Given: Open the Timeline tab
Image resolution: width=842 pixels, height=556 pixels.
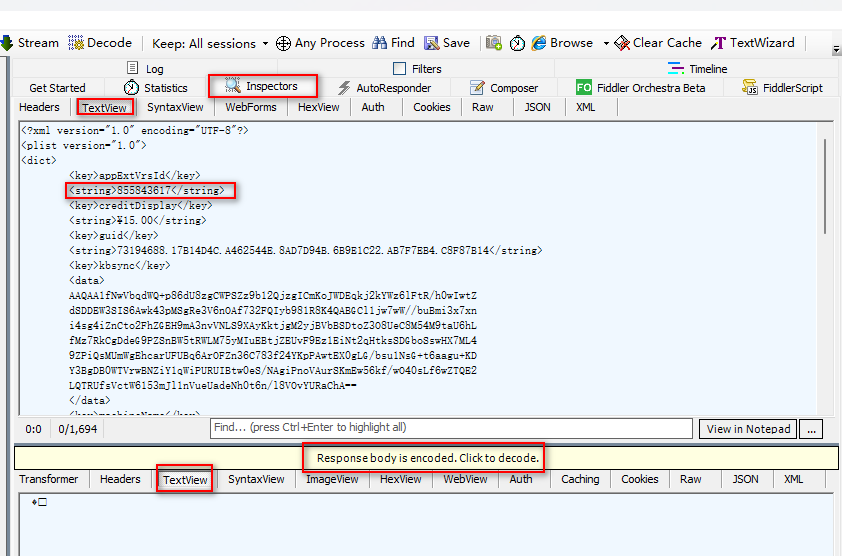Looking at the screenshot, I should click(x=698, y=69).
